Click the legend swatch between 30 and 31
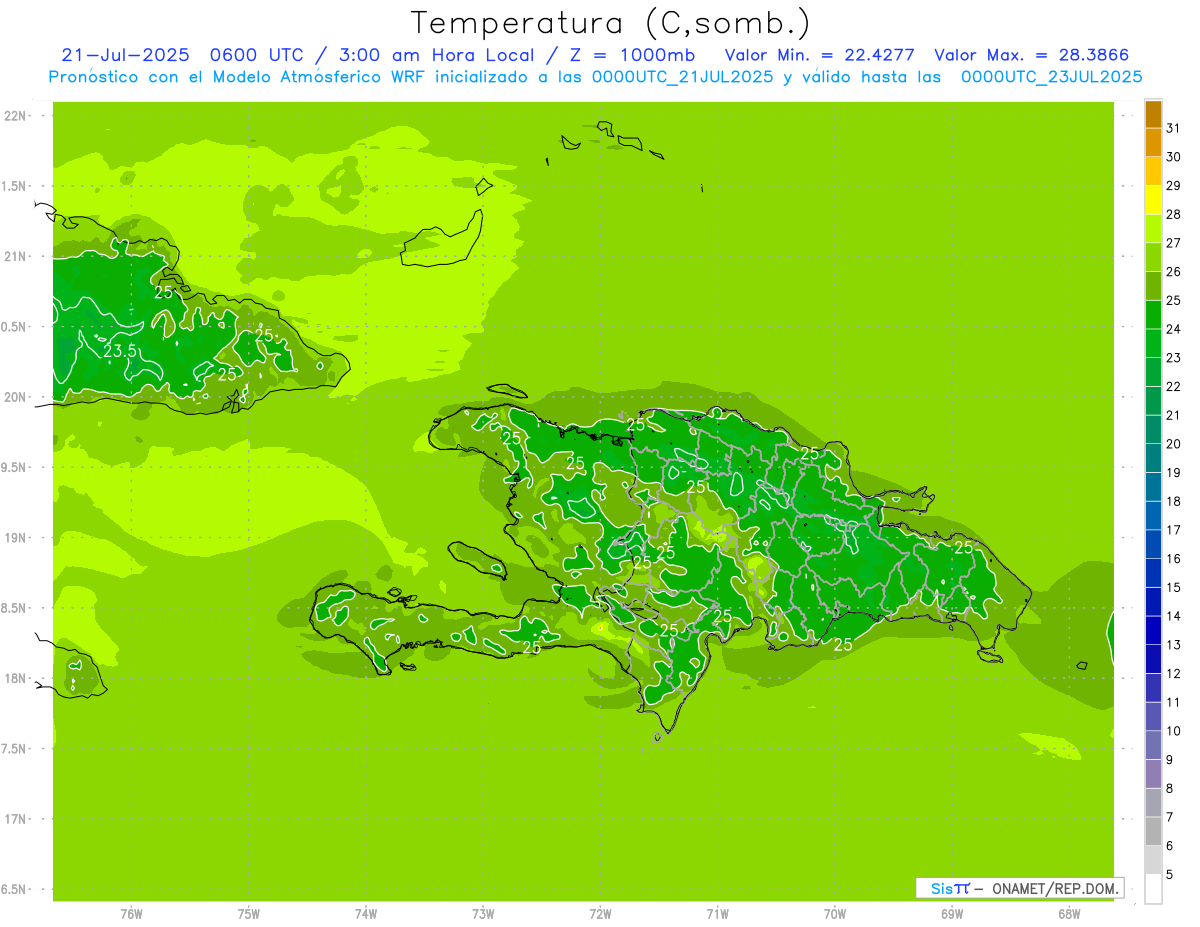The image size is (1200, 927). pos(1153,143)
